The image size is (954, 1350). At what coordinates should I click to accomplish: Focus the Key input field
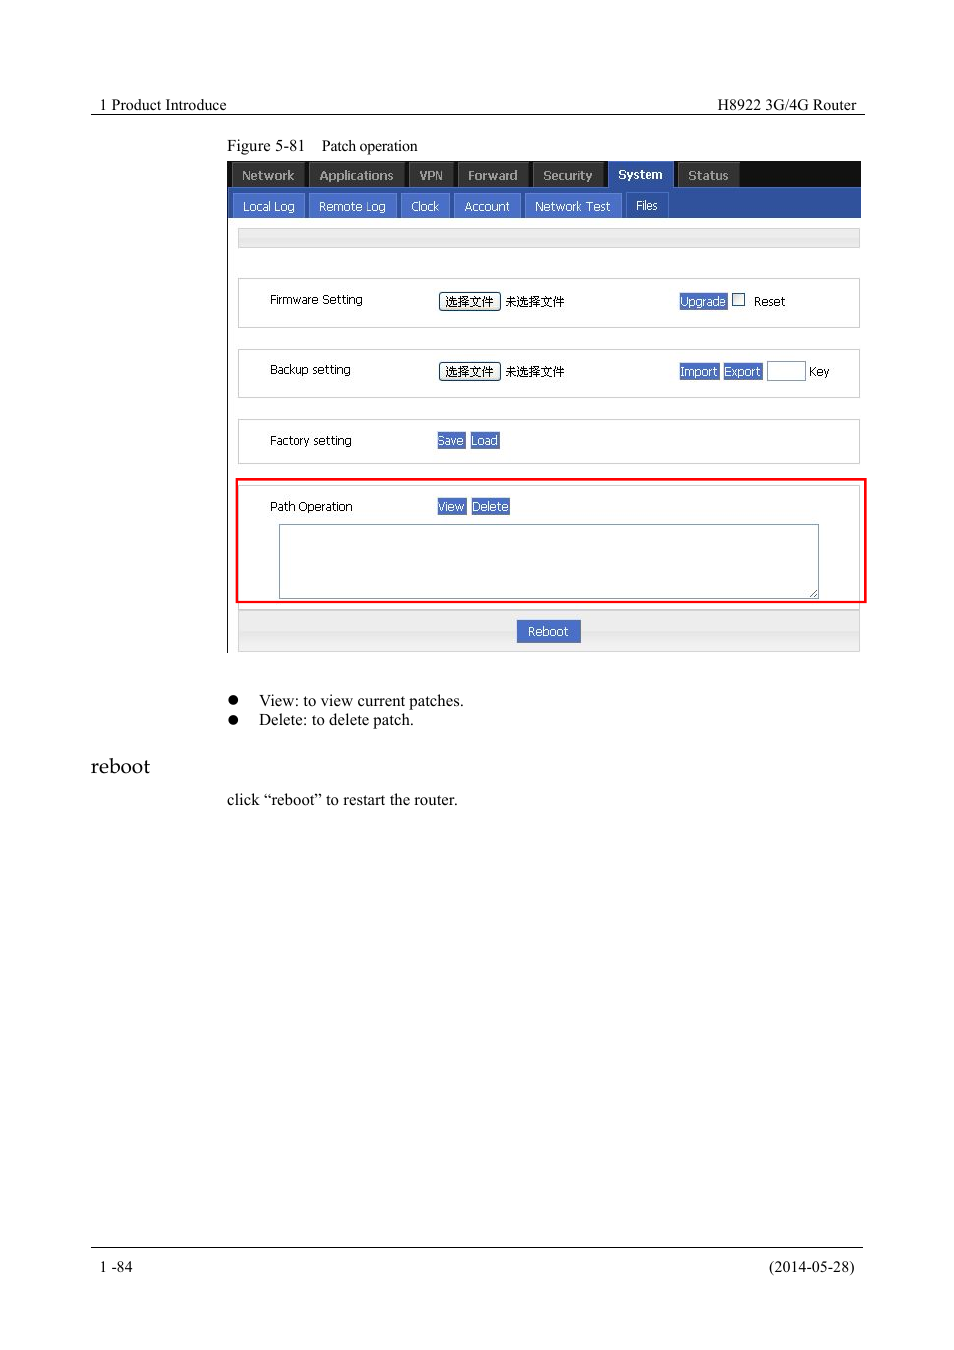click(786, 371)
